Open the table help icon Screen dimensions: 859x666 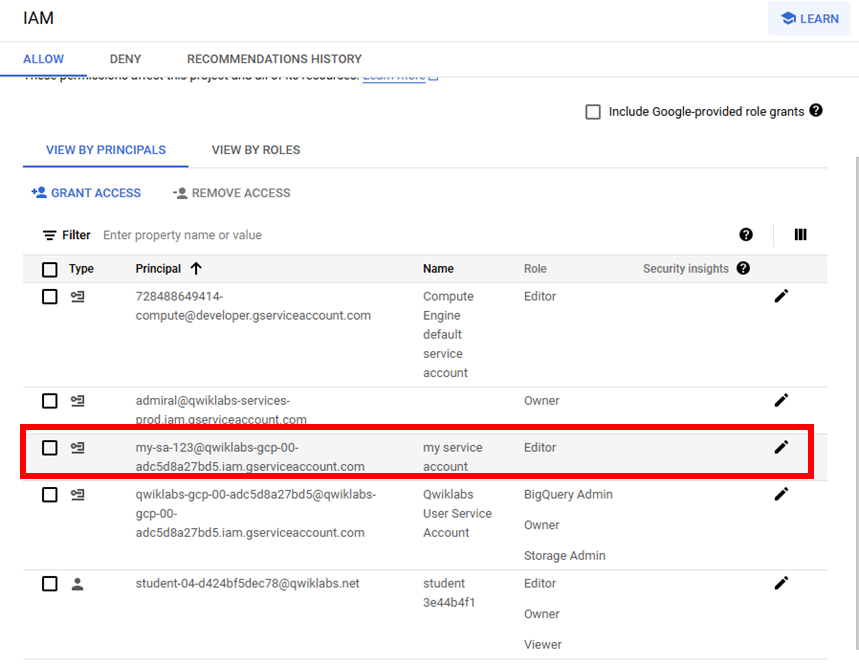point(746,234)
